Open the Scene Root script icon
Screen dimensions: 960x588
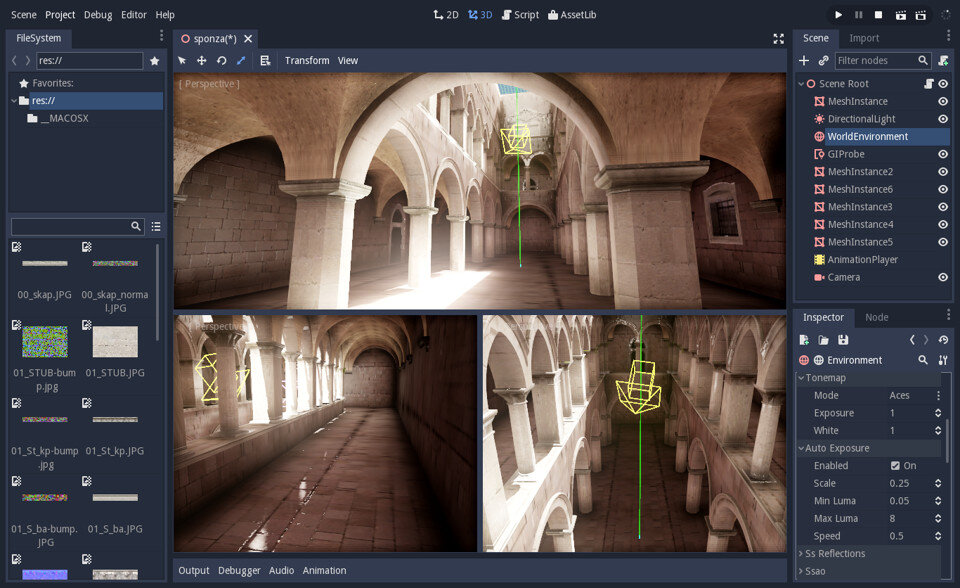coord(929,84)
